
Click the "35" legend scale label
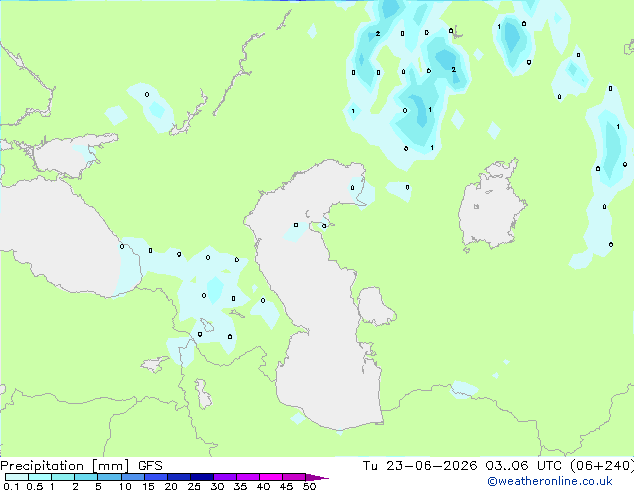click(x=240, y=486)
